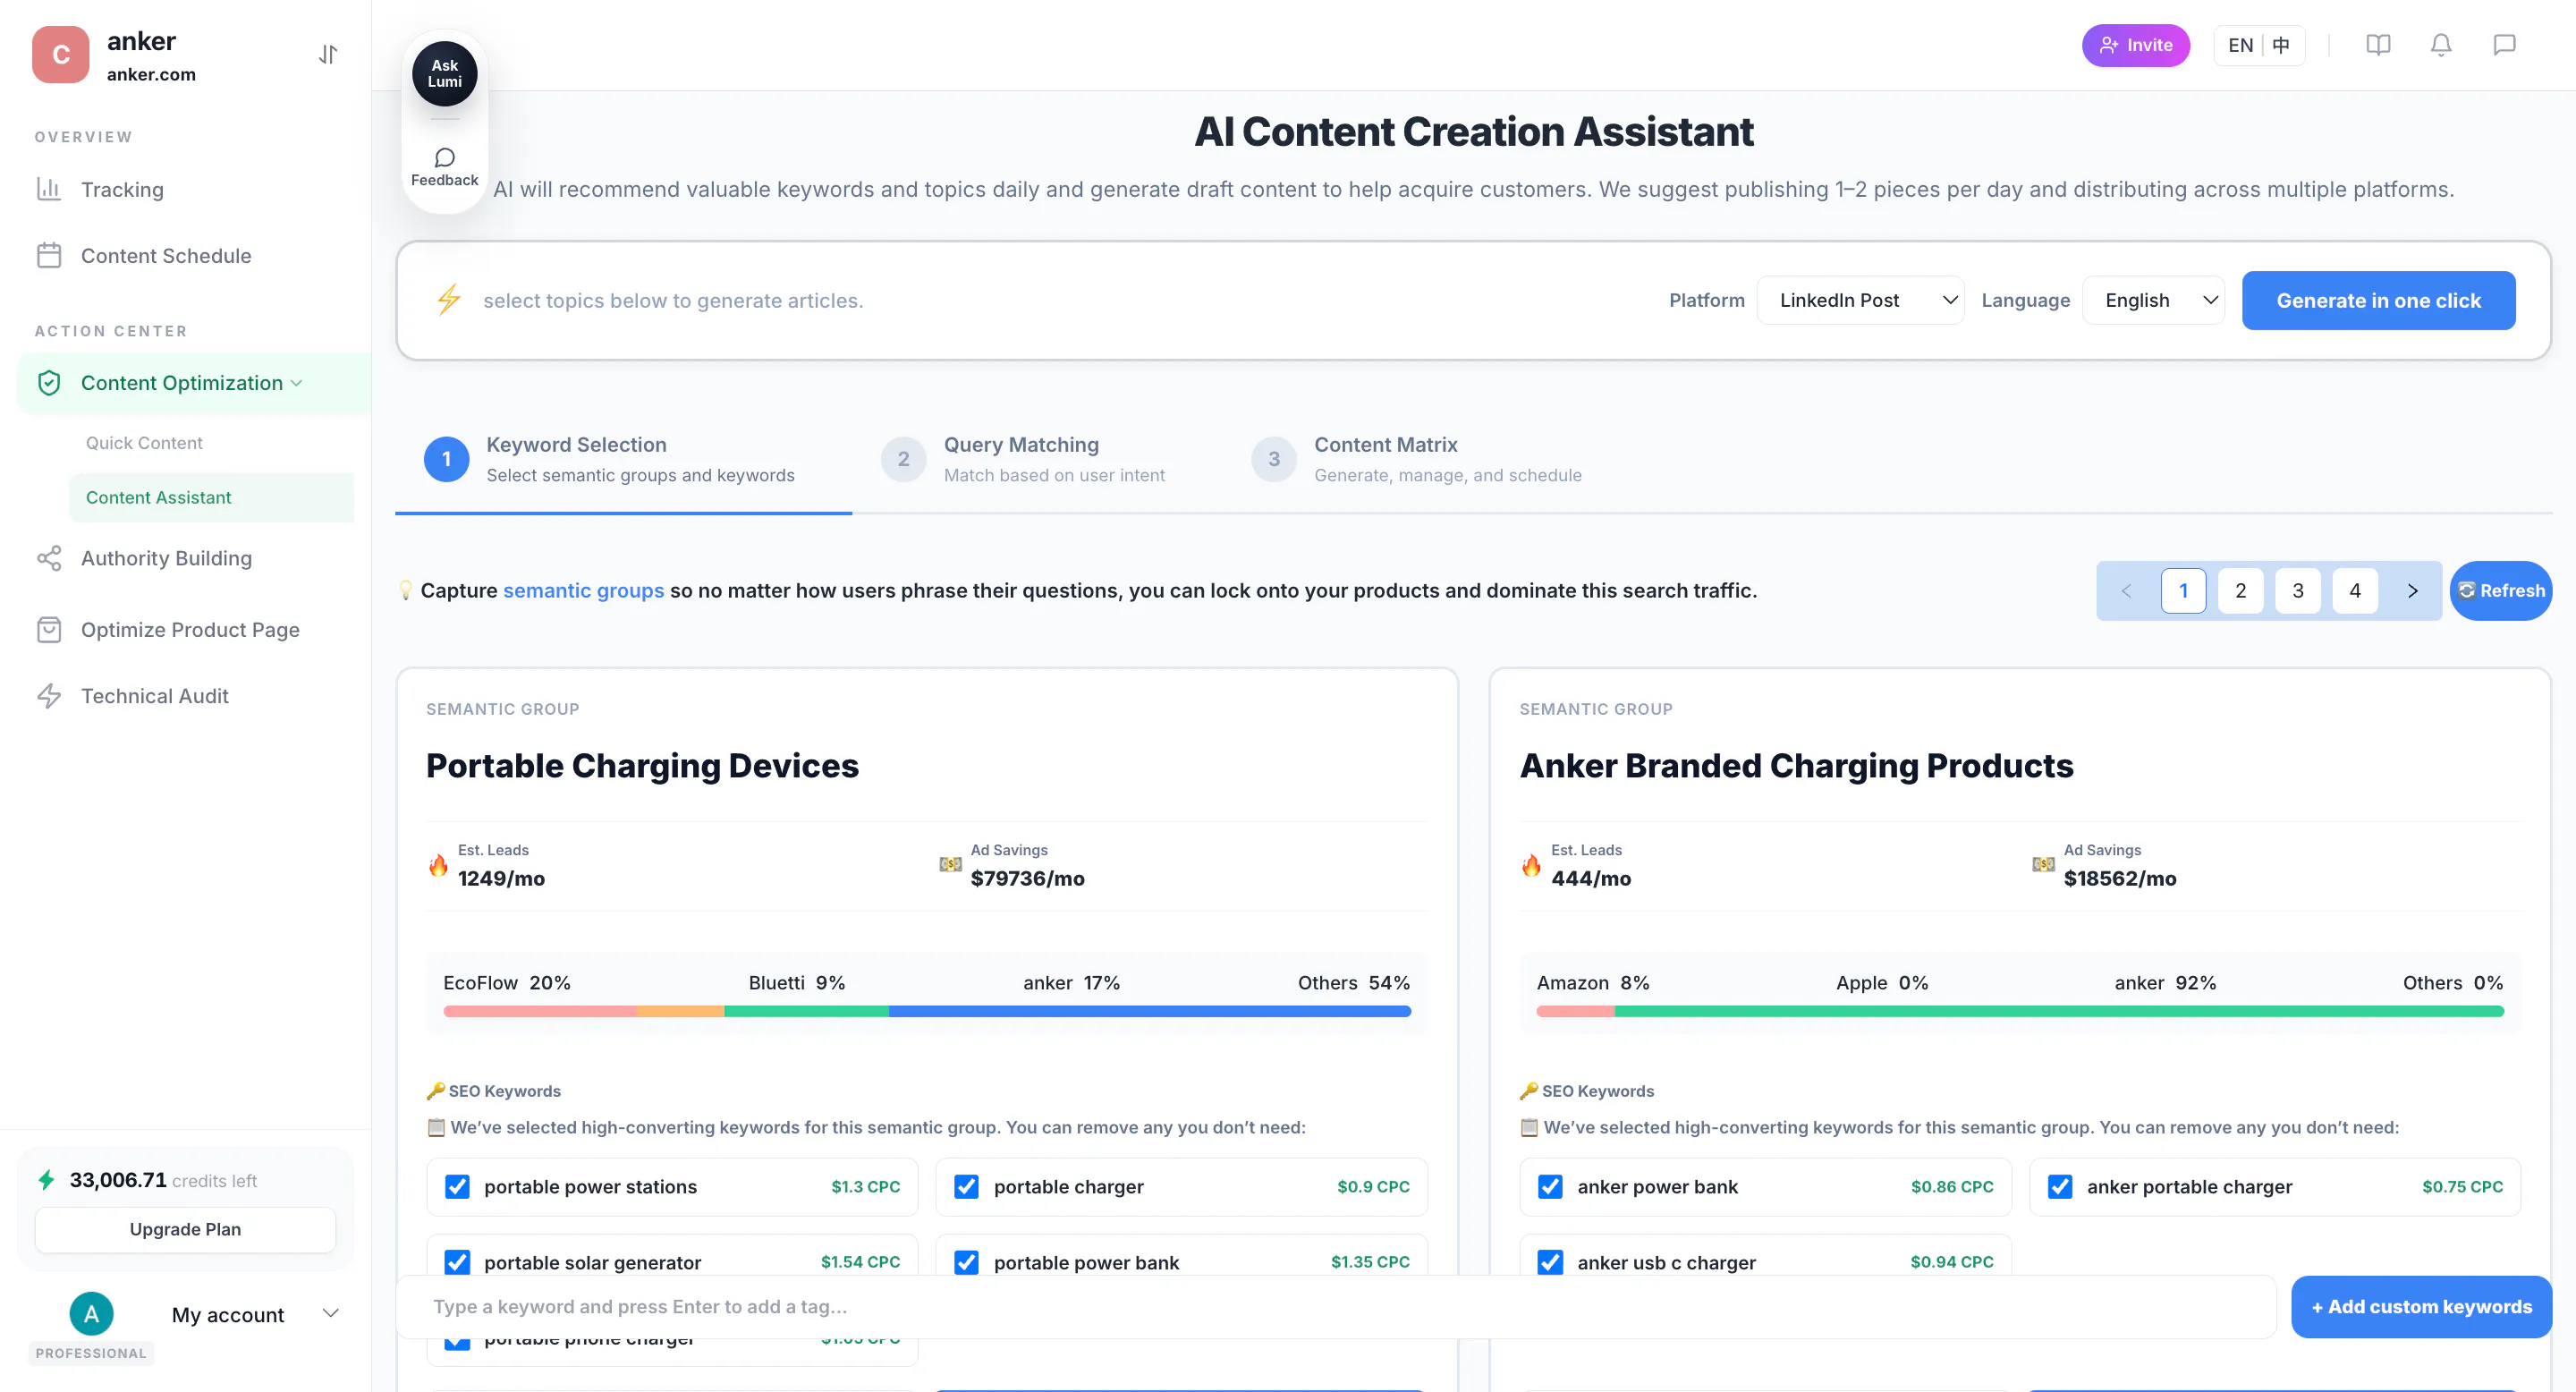The image size is (2576, 1392).
Task: Uncheck the portable charger keyword
Action: click(966, 1186)
